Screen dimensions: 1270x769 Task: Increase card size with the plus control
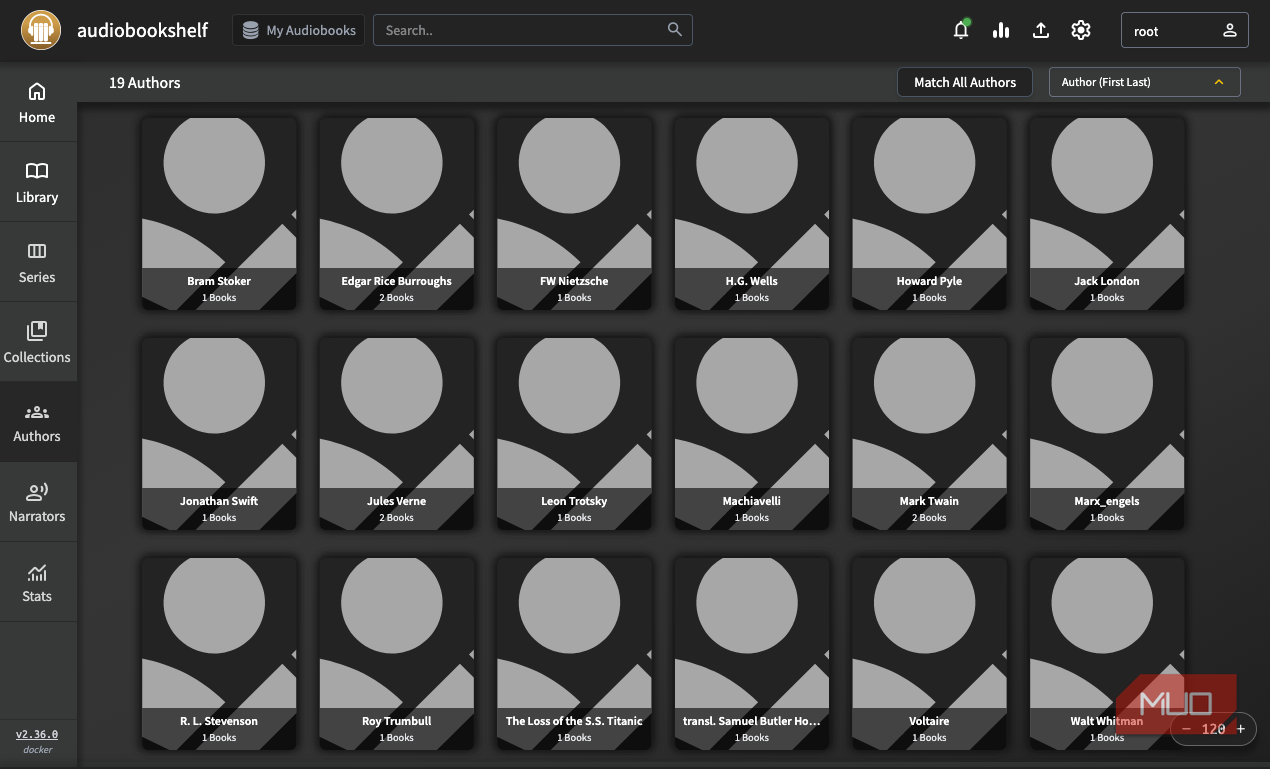[1241, 729]
